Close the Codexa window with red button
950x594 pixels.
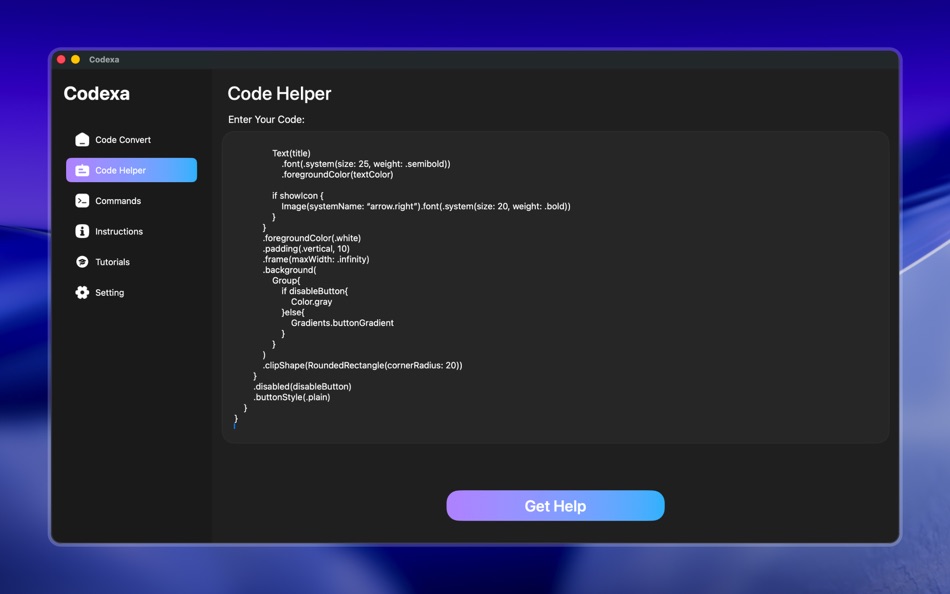point(61,59)
